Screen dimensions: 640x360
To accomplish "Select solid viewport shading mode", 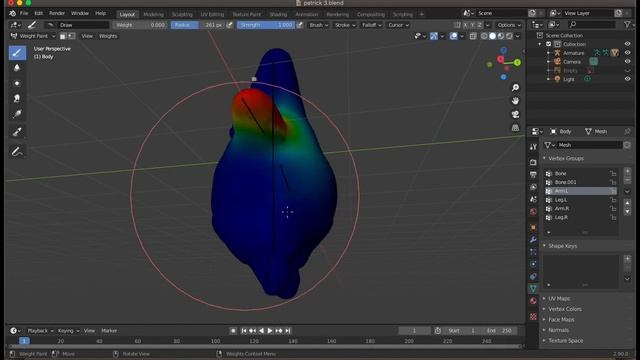I will (493, 36).
